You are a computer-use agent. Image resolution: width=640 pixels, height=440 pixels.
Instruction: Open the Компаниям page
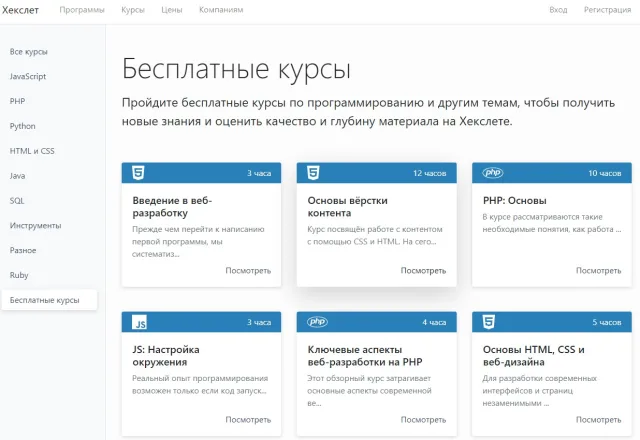point(221,10)
